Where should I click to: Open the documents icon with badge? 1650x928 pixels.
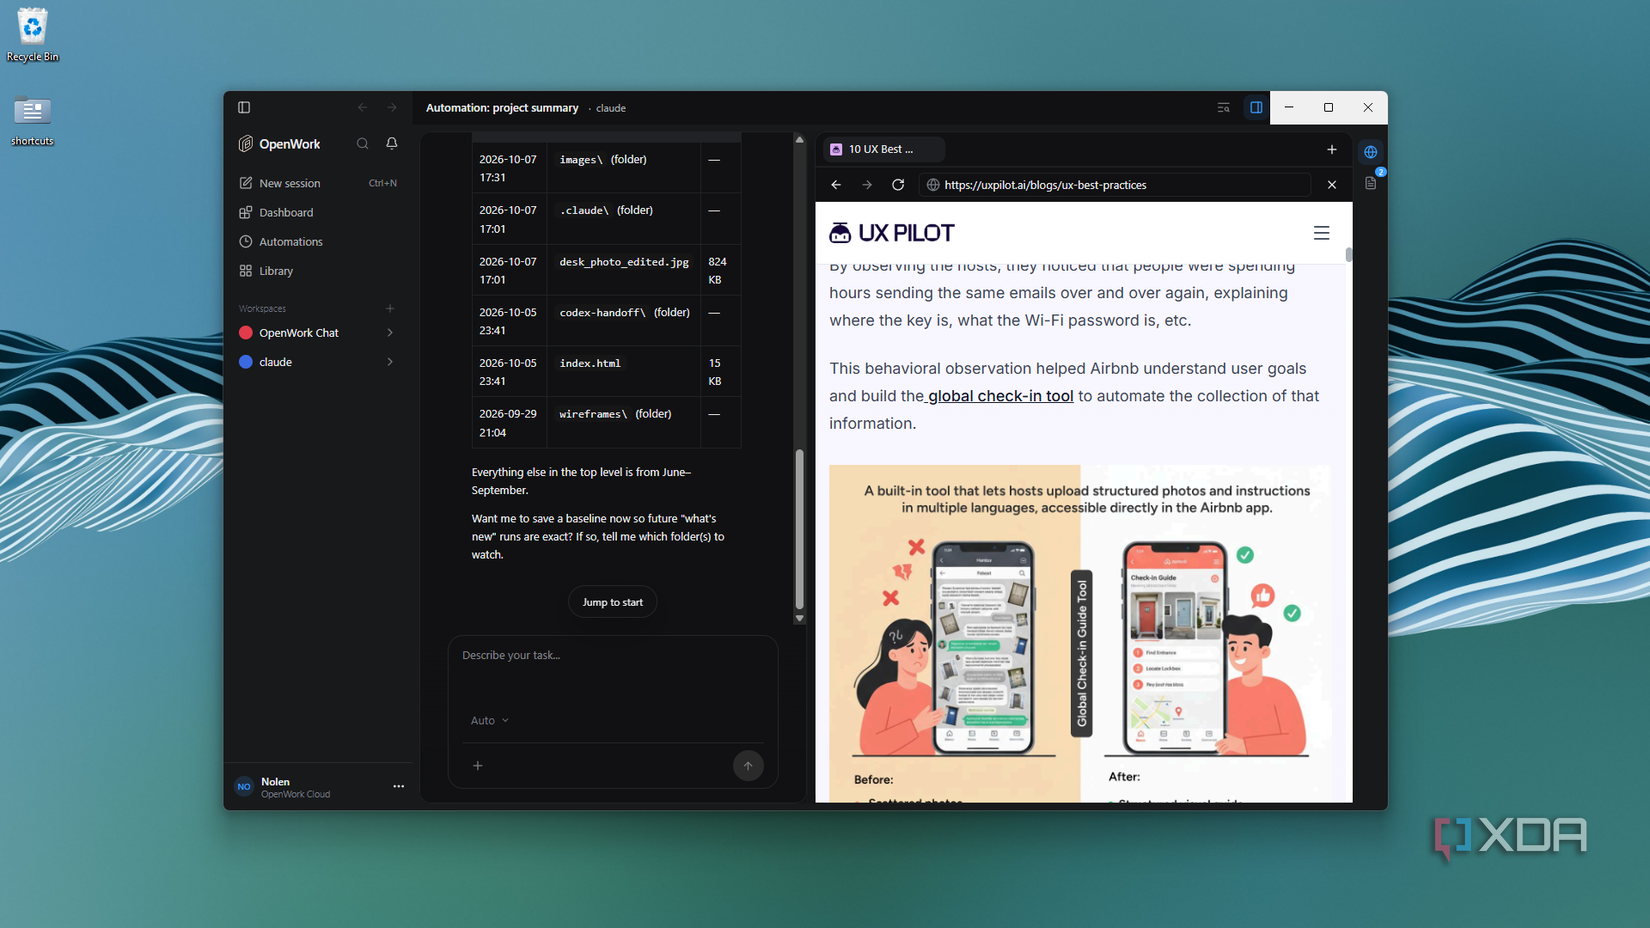click(x=1371, y=183)
